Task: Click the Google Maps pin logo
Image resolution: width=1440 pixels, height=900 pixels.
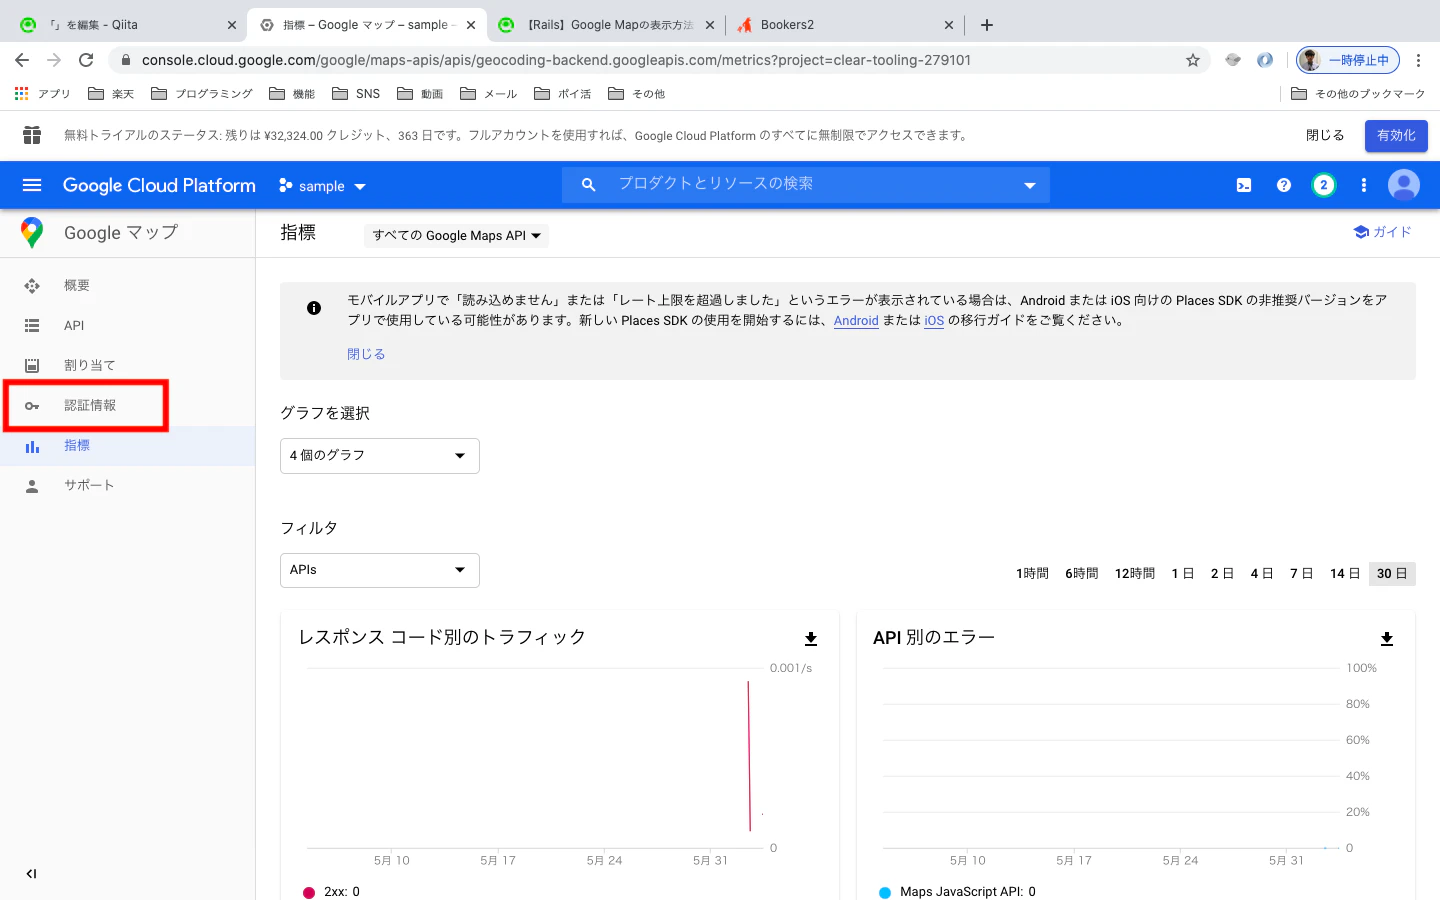Action: pyautogui.click(x=32, y=232)
